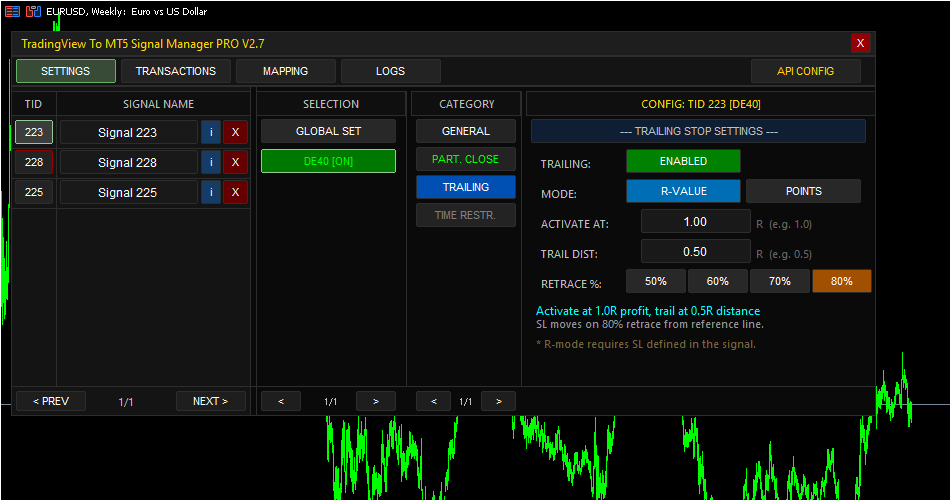Click the SELECTION column header
The image size is (950, 500).
click(331, 104)
